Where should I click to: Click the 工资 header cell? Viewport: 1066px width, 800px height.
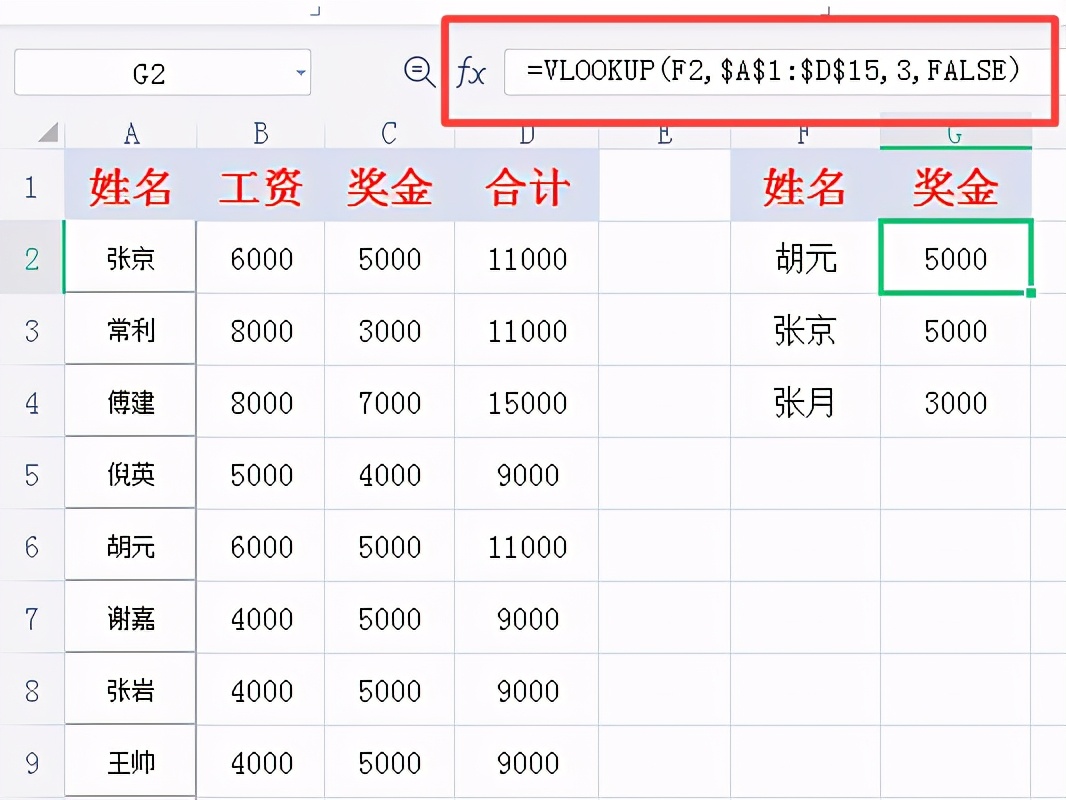pyautogui.click(x=260, y=186)
